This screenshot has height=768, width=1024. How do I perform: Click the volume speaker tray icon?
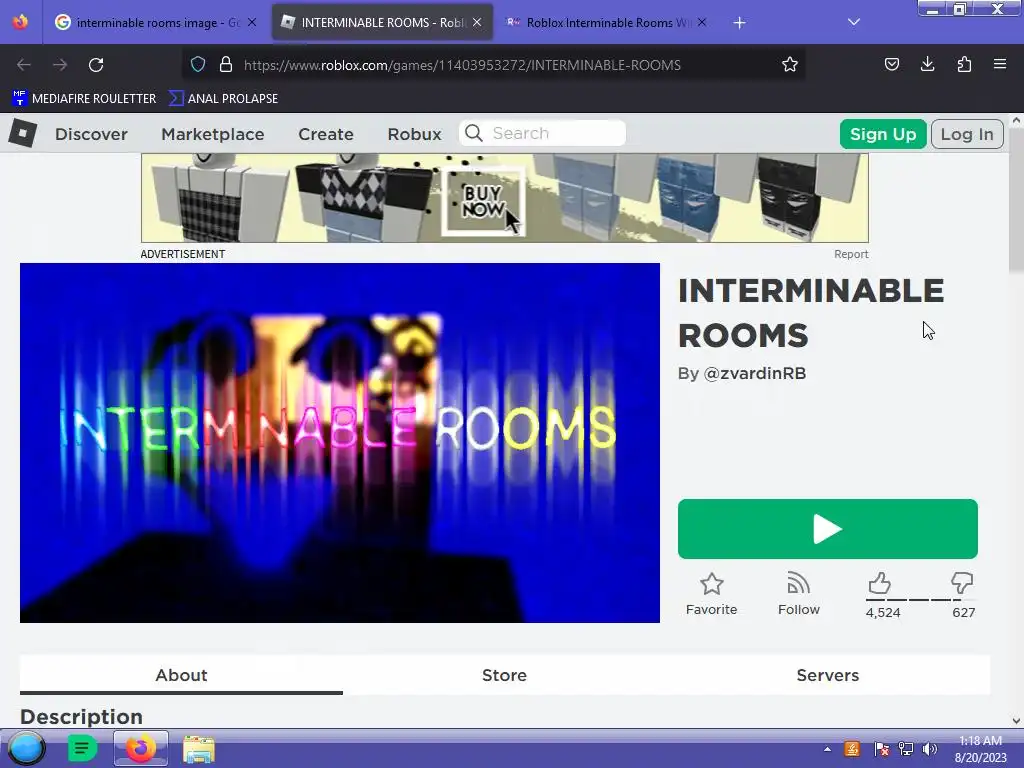(x=929, y=749)
